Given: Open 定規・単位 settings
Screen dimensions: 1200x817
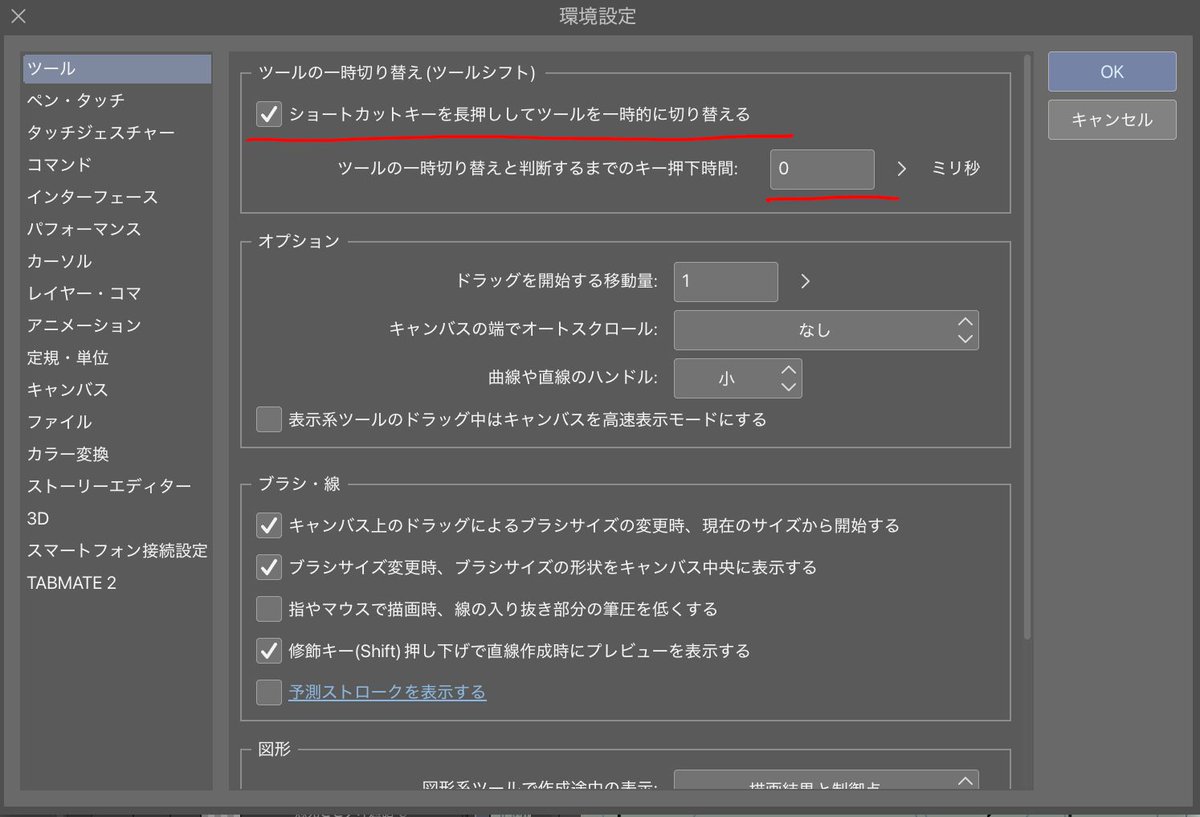Looking at the screenshot, I should pos(117,357).
